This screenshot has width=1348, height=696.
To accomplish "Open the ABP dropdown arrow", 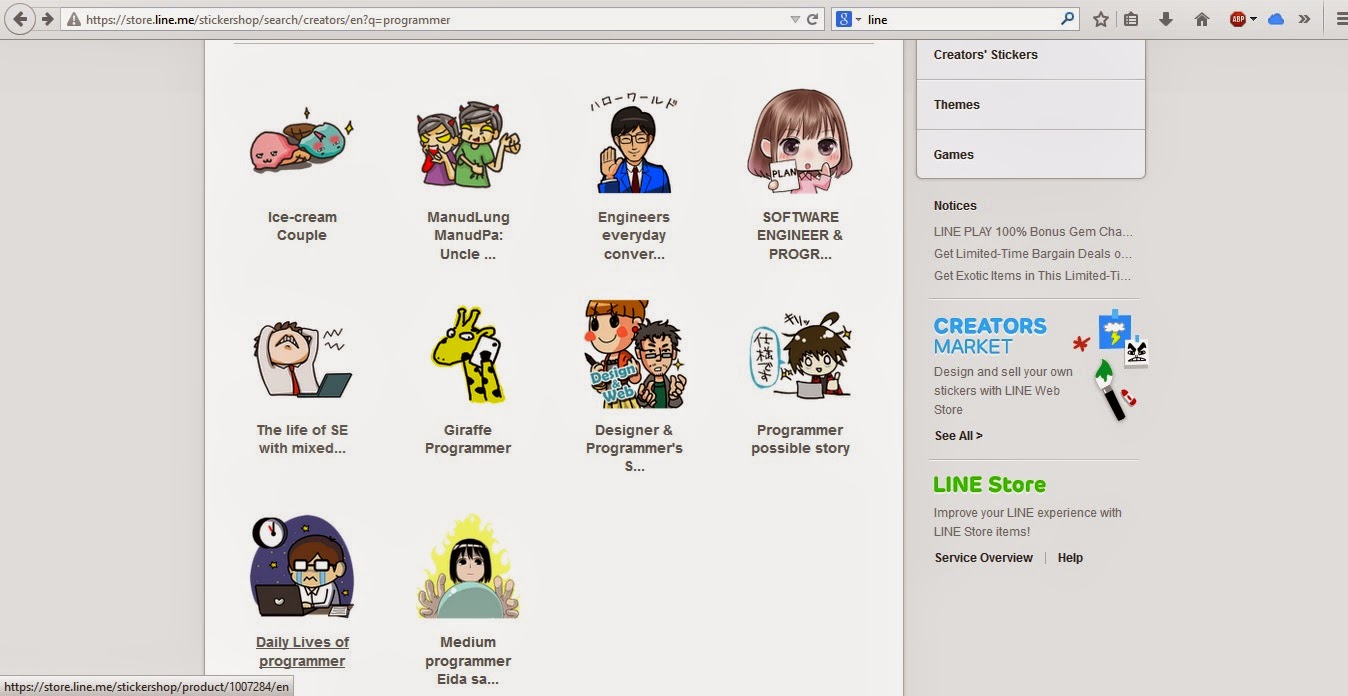I will 1253,18.
